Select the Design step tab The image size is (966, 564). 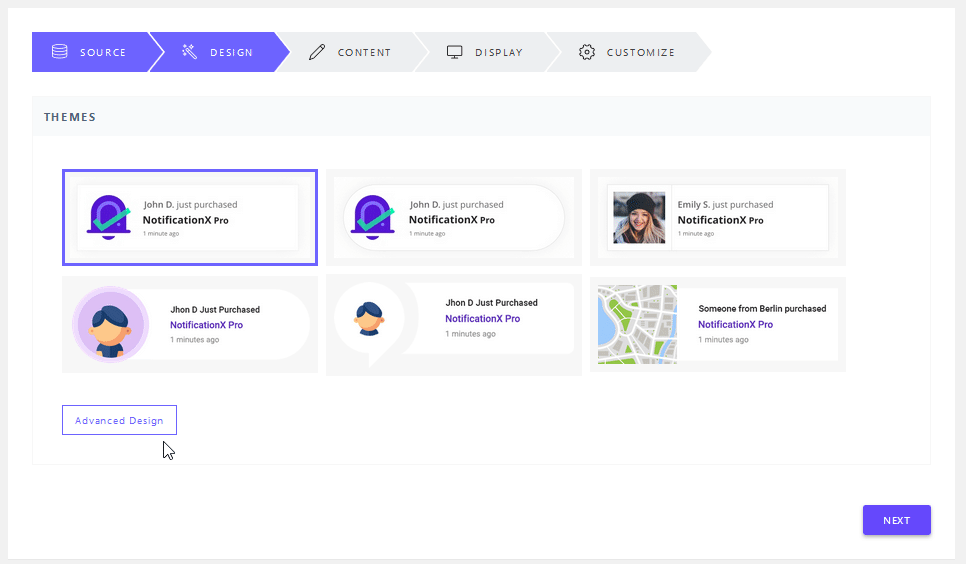pos(219,52)
